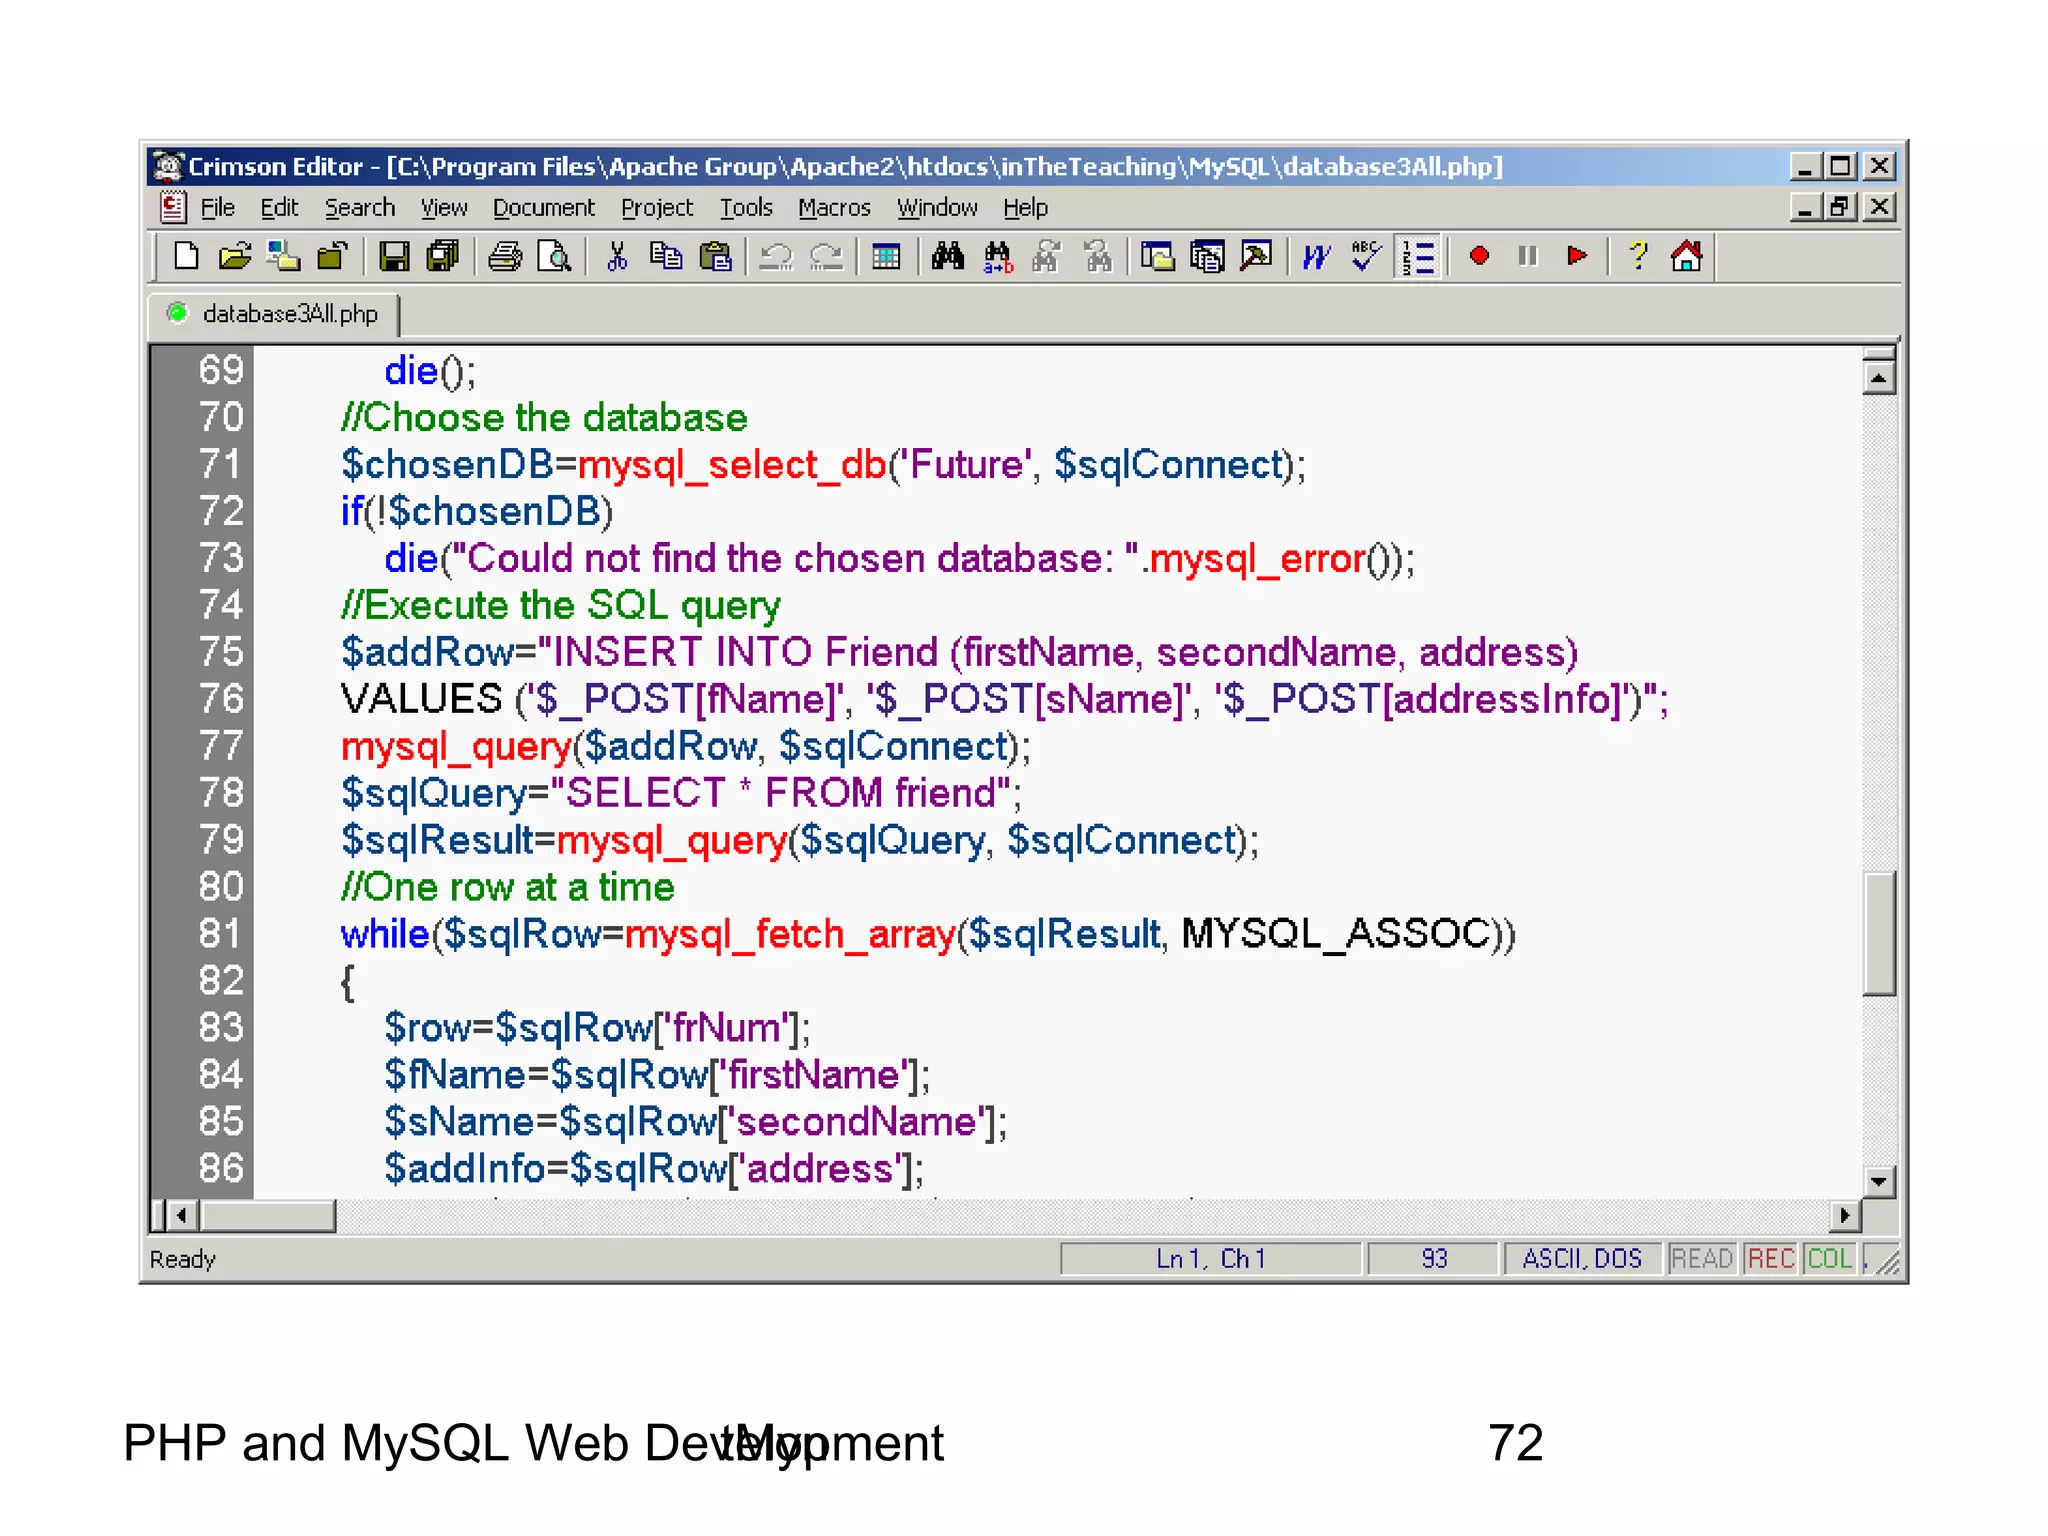Cut selection with the scissors icon
The image size is (2048, 1536).
coord(617,257)
